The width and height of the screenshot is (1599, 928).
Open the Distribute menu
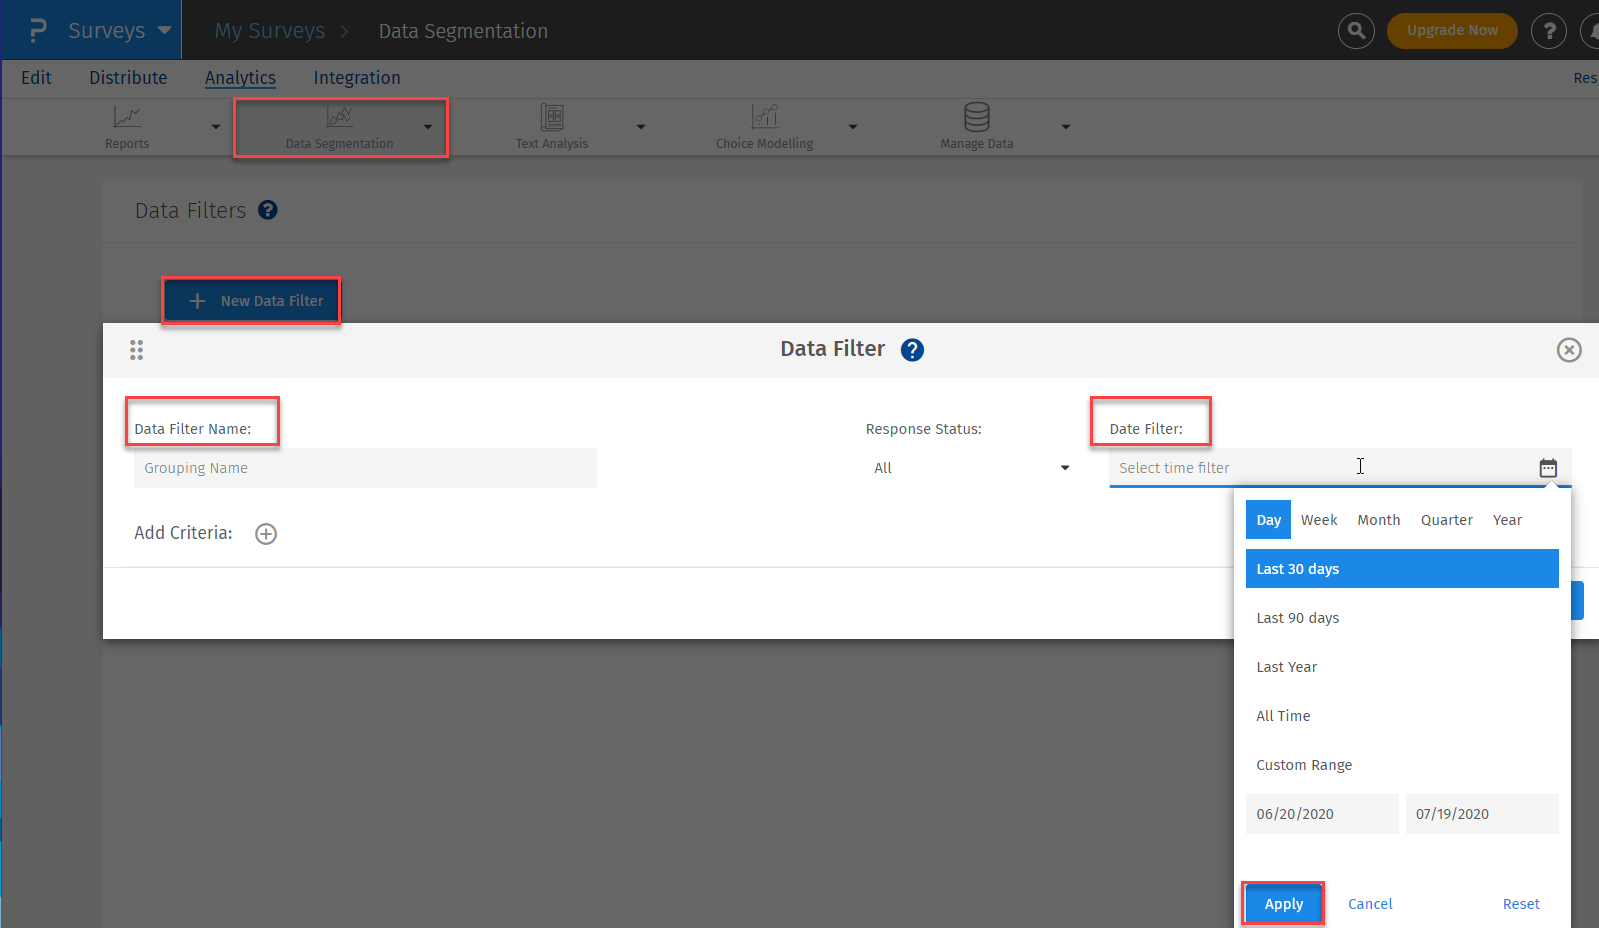(x=128, y=78)
